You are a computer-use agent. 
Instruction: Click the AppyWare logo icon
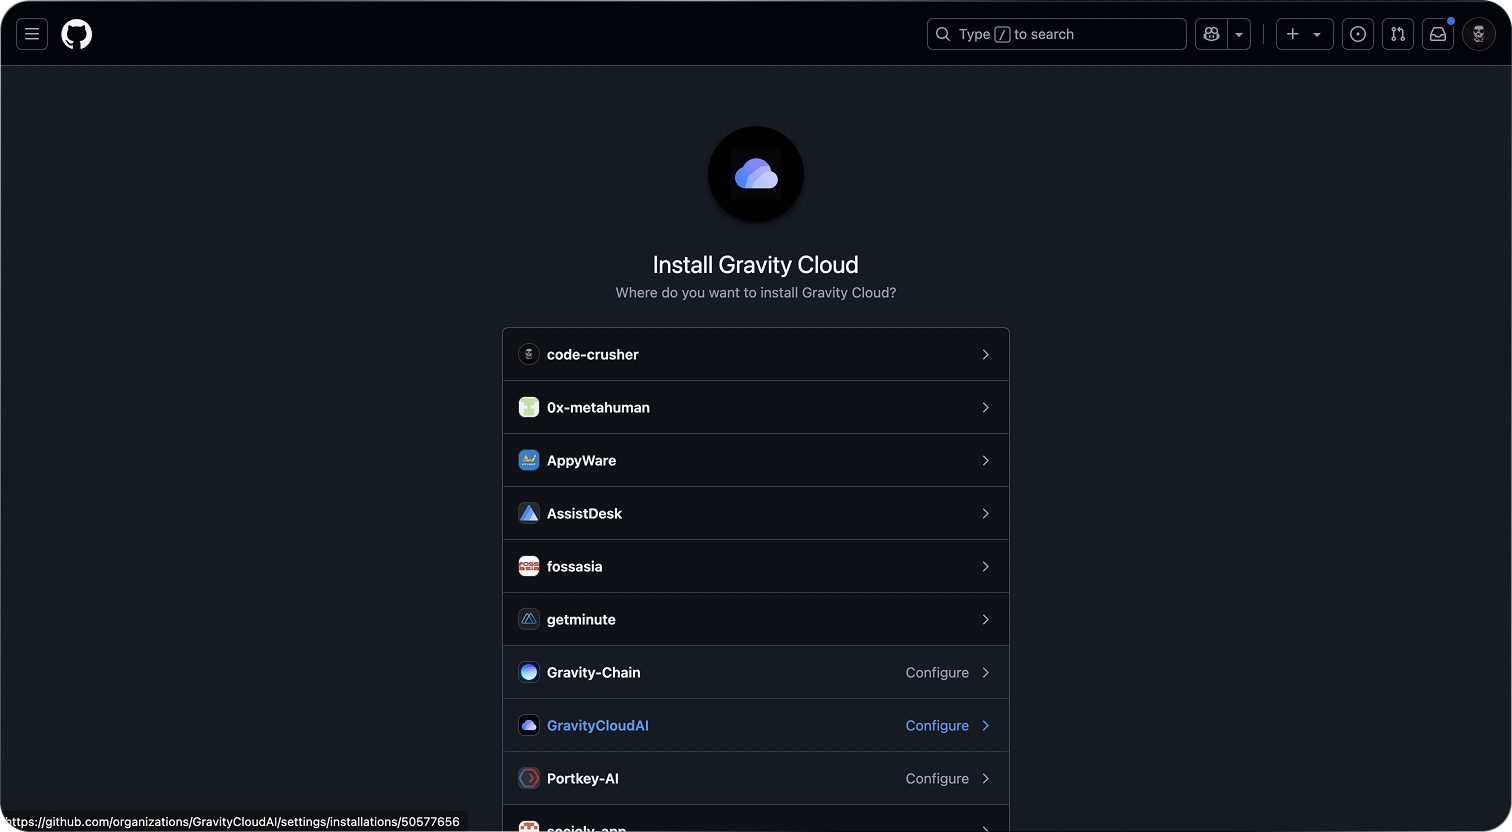pyautogui.click(x=529, y=460)
